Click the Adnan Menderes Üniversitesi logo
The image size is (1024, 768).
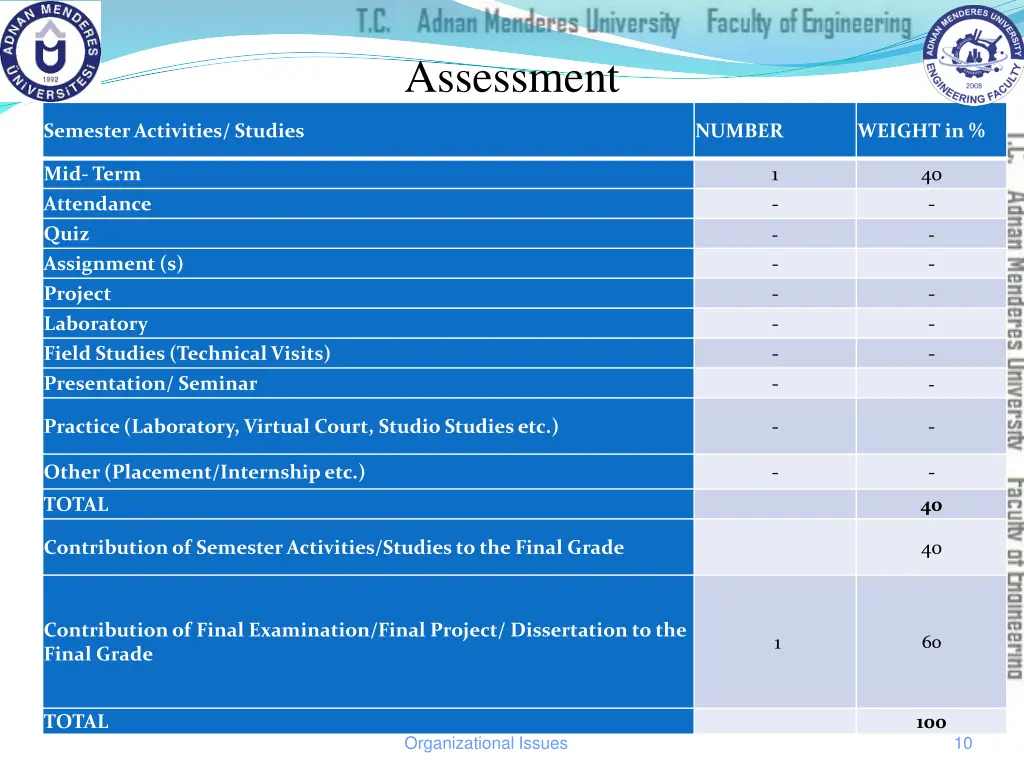(50, 50)
